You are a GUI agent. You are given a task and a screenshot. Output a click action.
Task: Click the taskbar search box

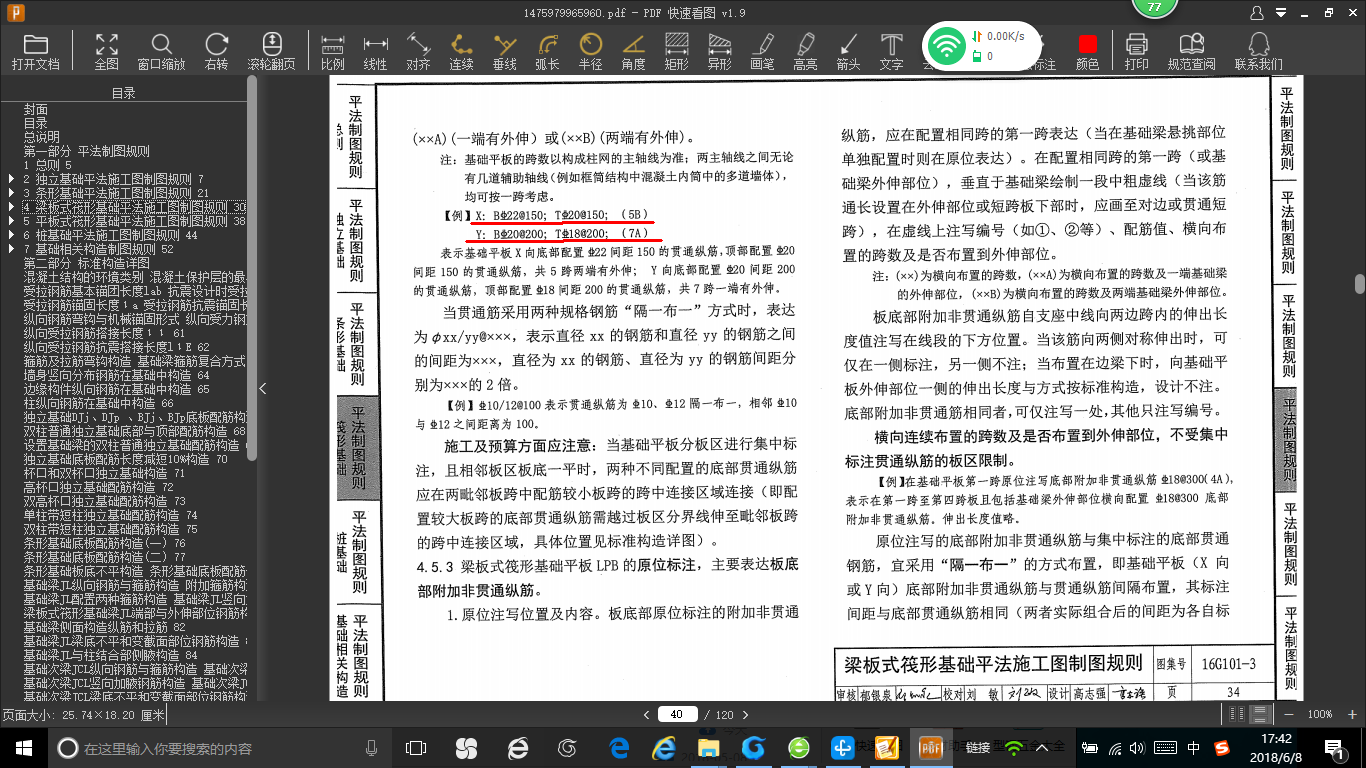coord(217,747)
